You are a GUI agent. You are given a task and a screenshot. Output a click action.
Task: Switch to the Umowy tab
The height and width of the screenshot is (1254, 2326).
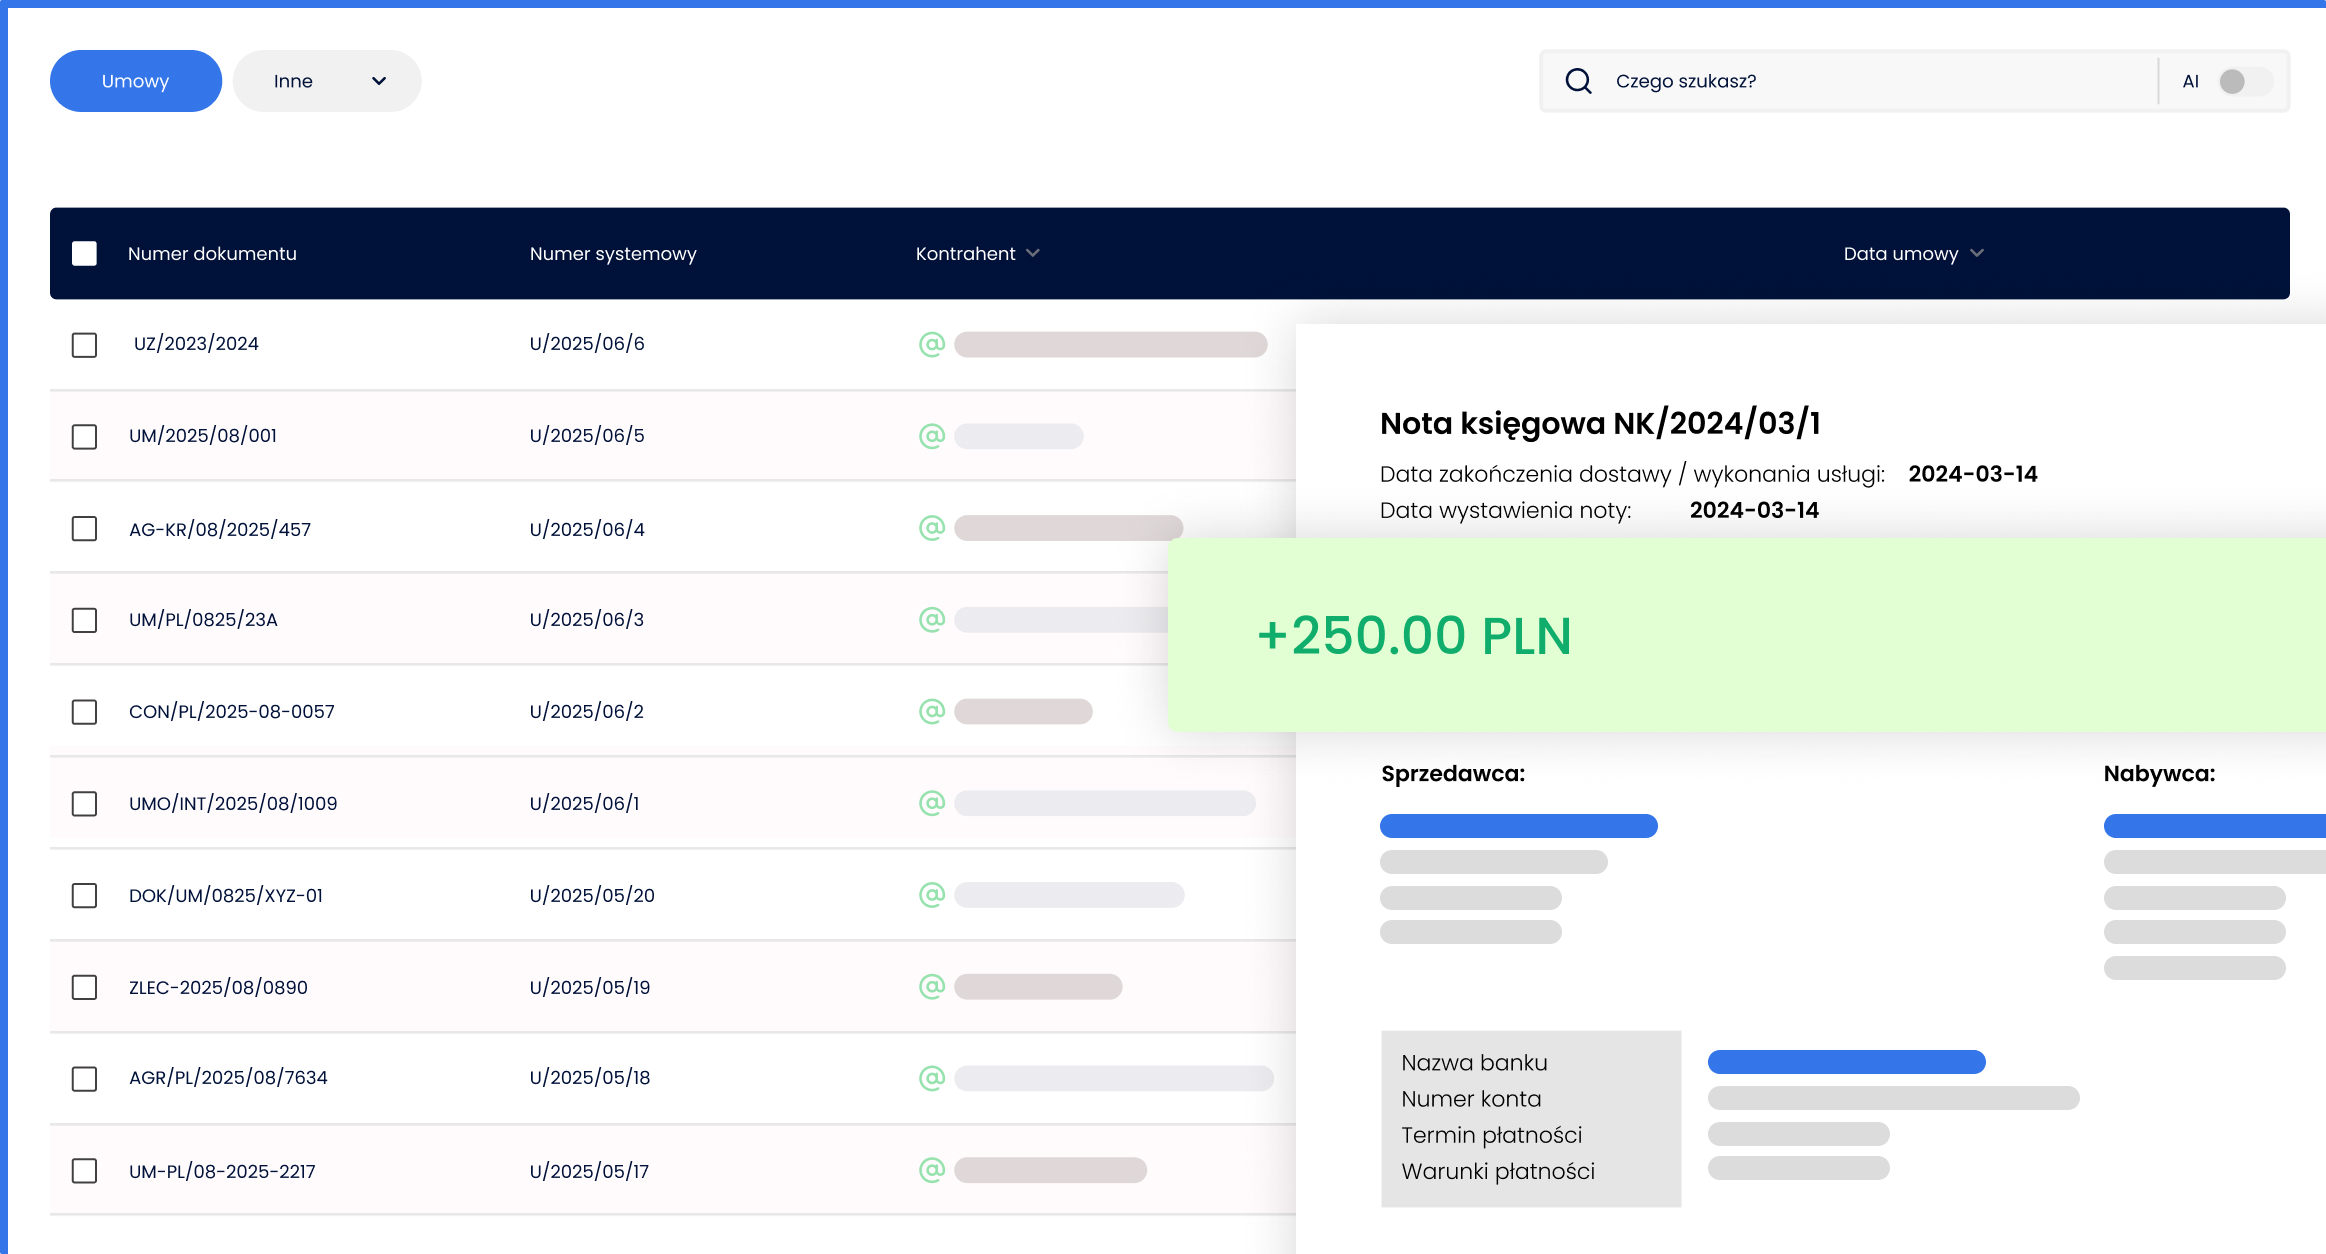tap(135, 81)
